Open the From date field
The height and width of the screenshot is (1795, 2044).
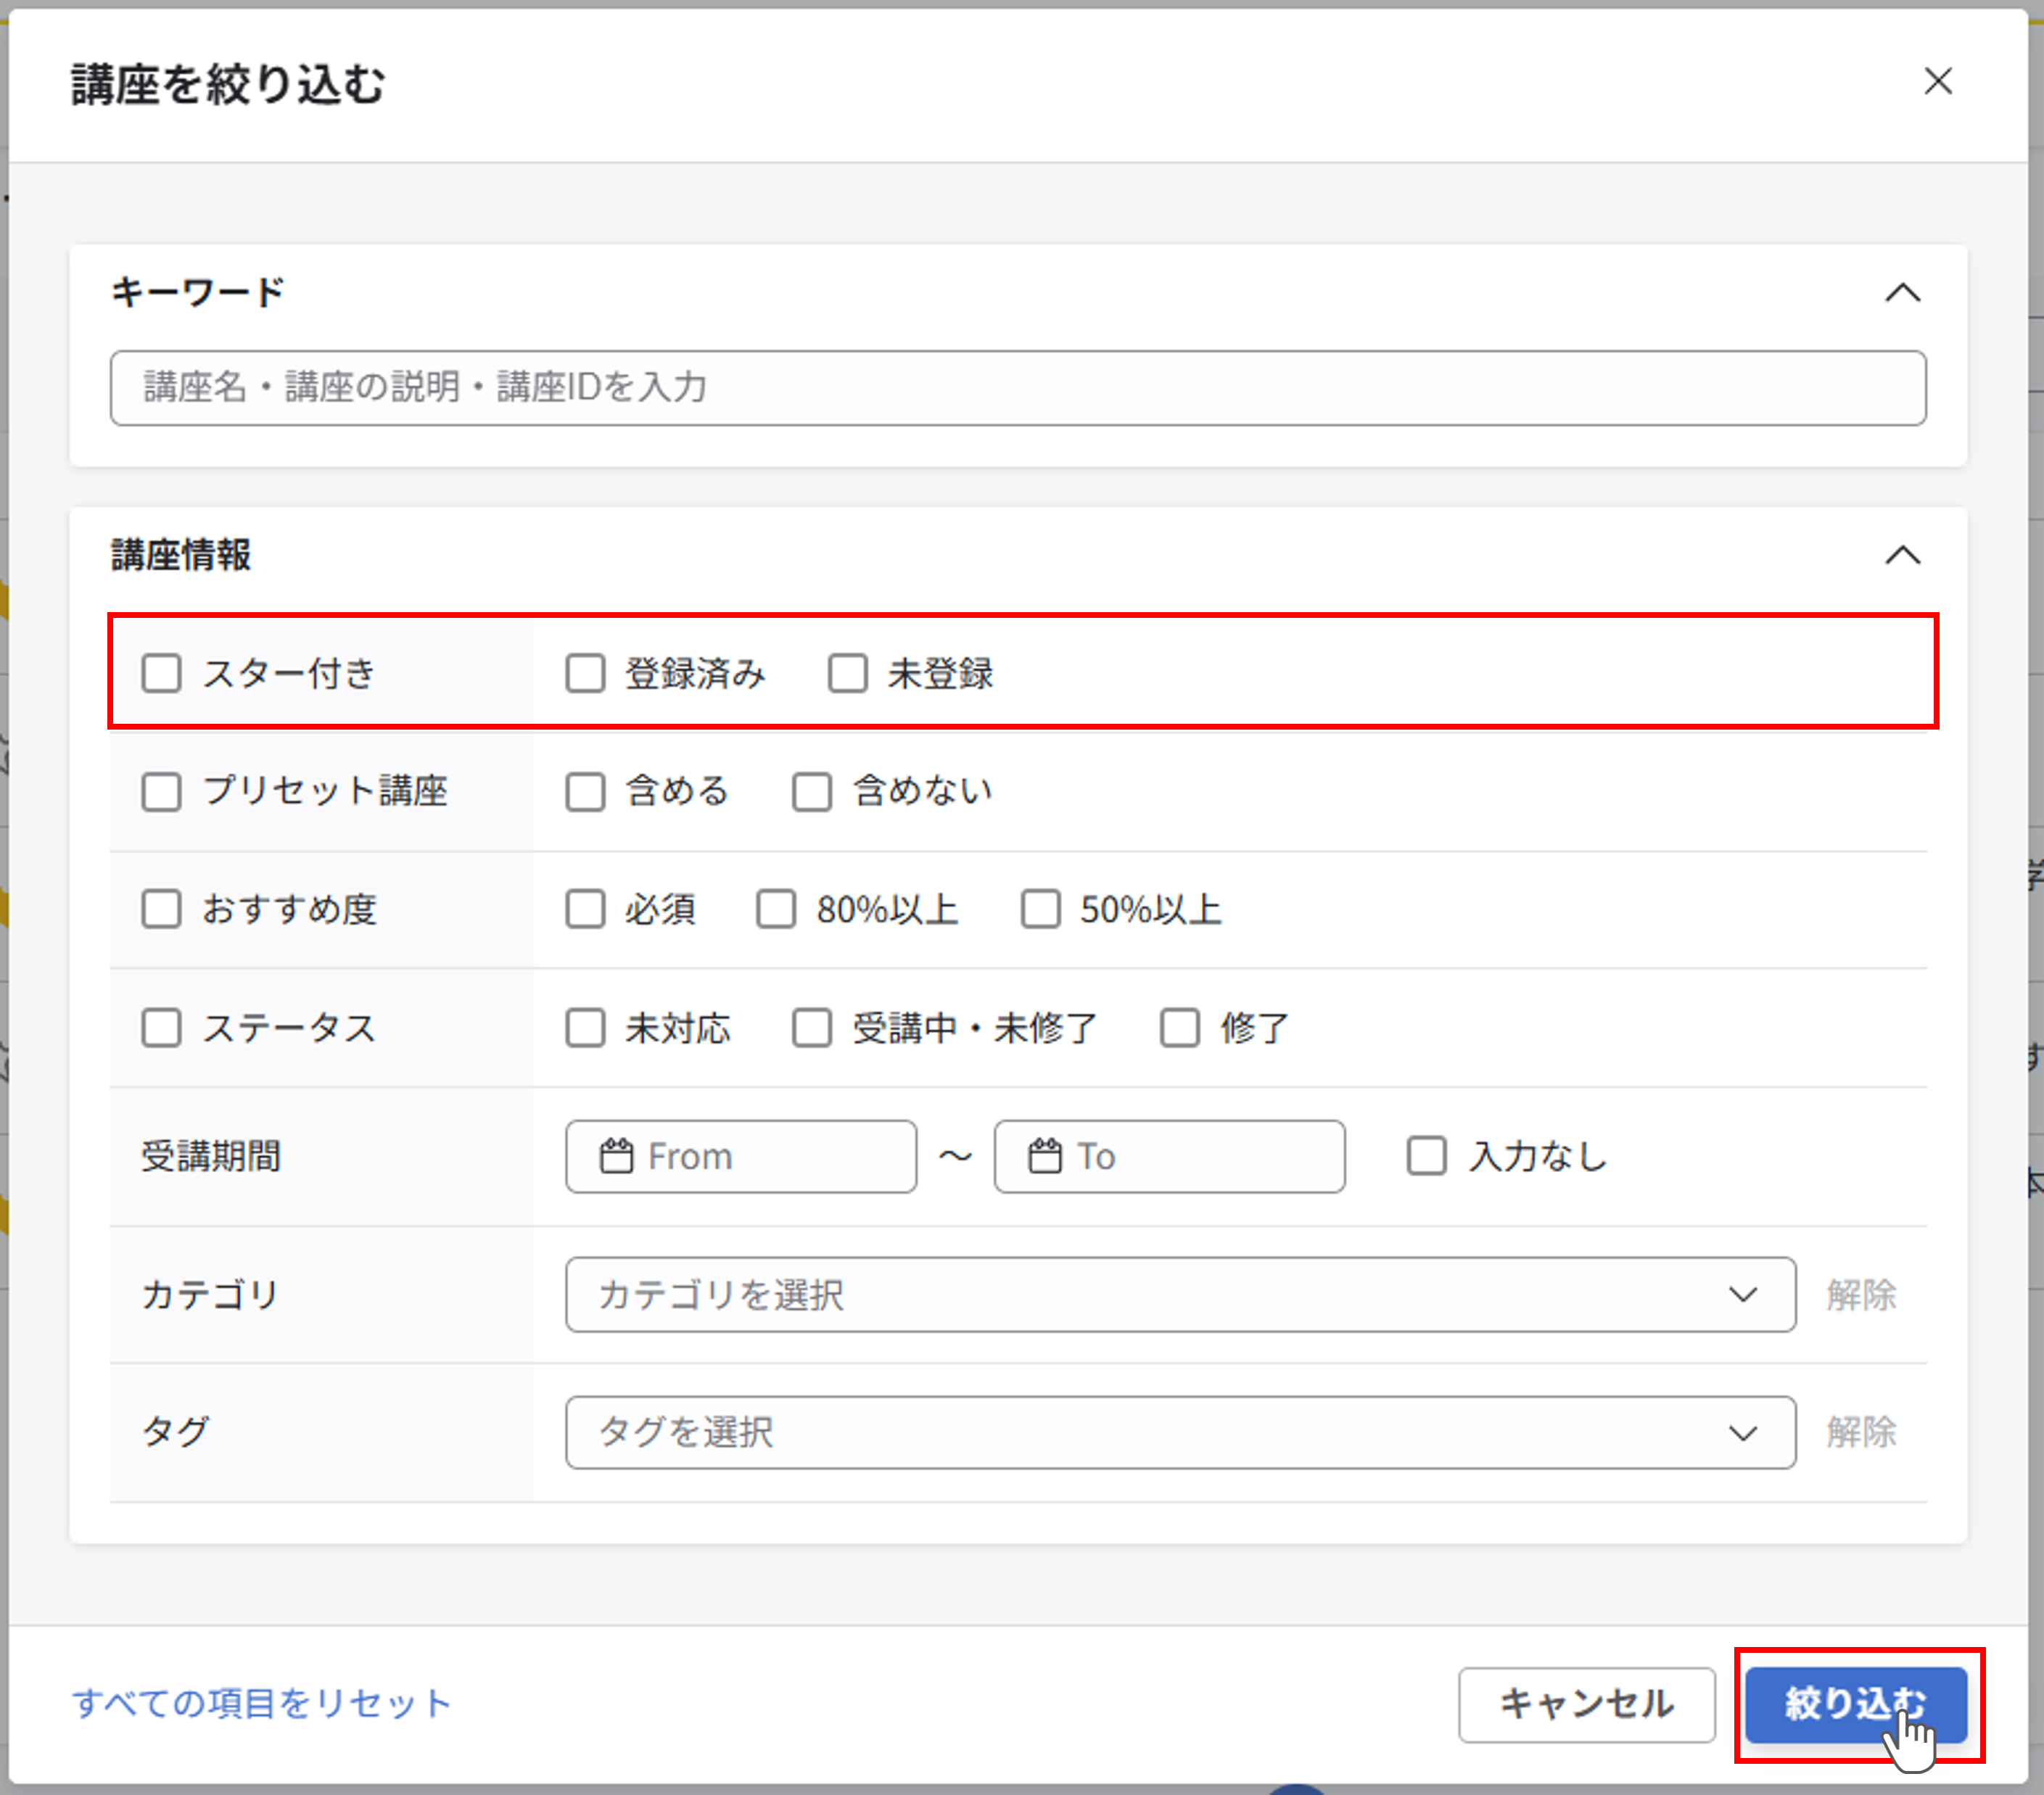coord(741,1157)
